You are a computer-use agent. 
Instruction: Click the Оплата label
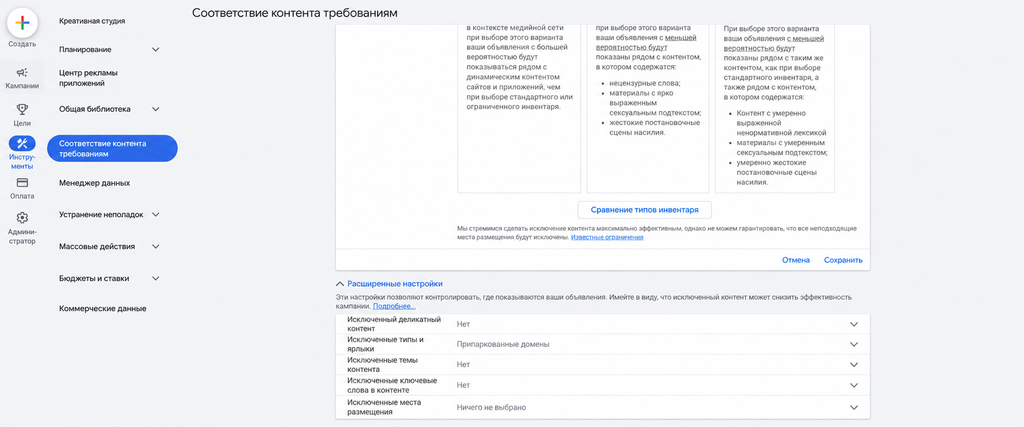pos(22,196)
